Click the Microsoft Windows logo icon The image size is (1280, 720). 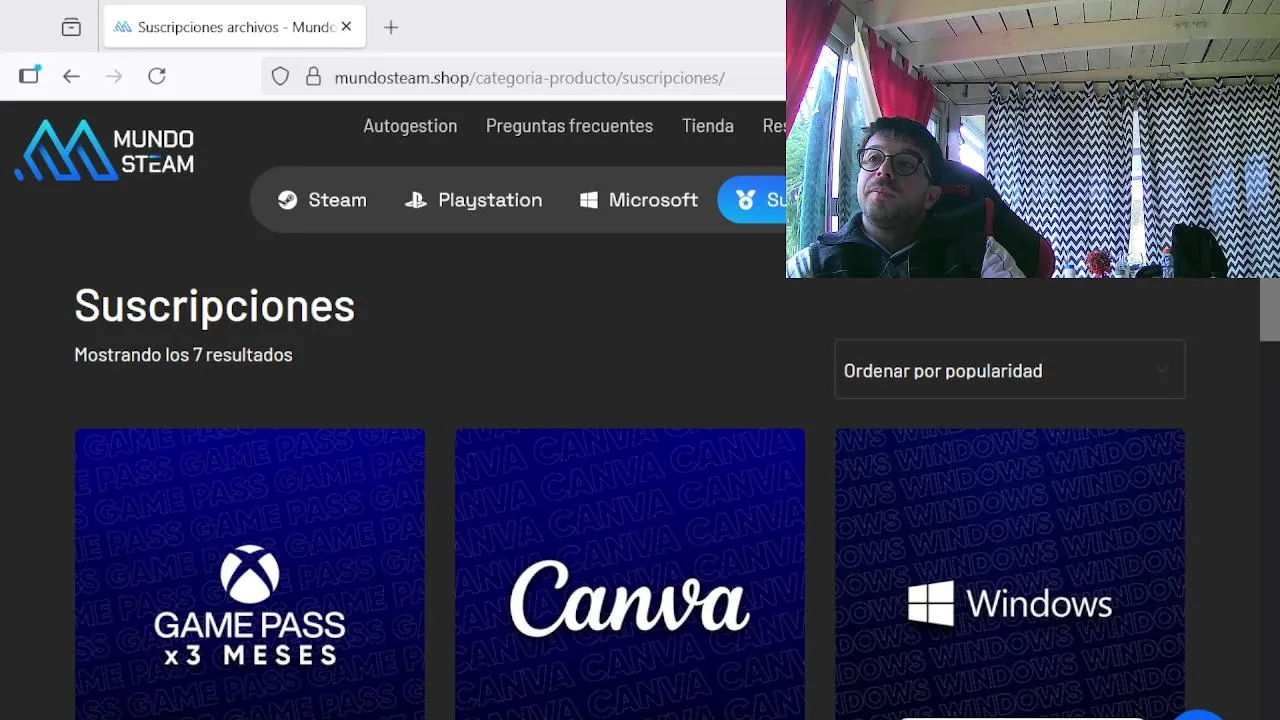589,200
